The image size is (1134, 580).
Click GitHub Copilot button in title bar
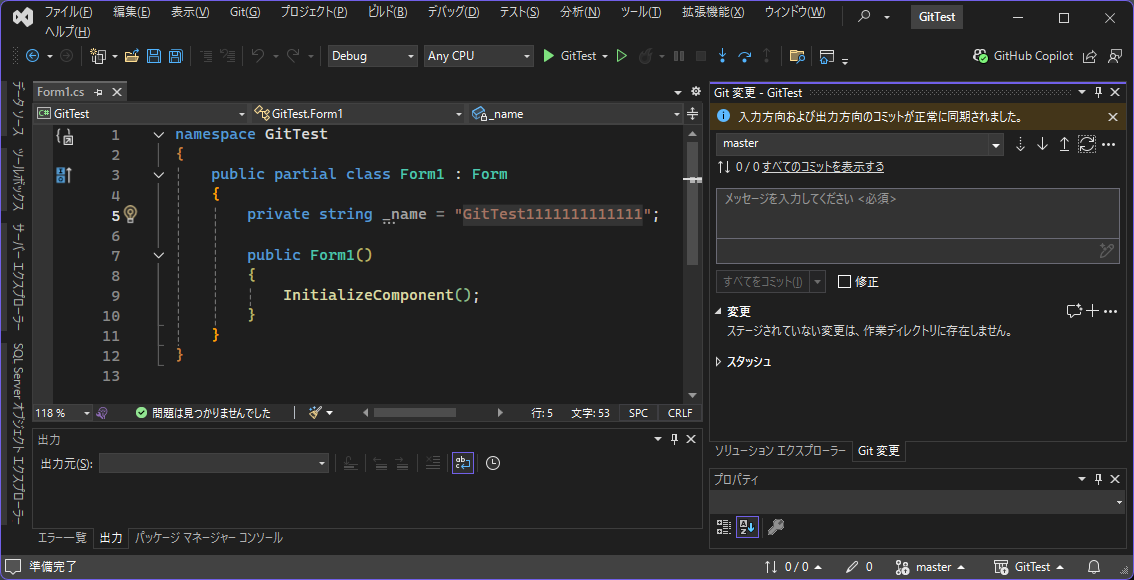tap(1022, 56)
